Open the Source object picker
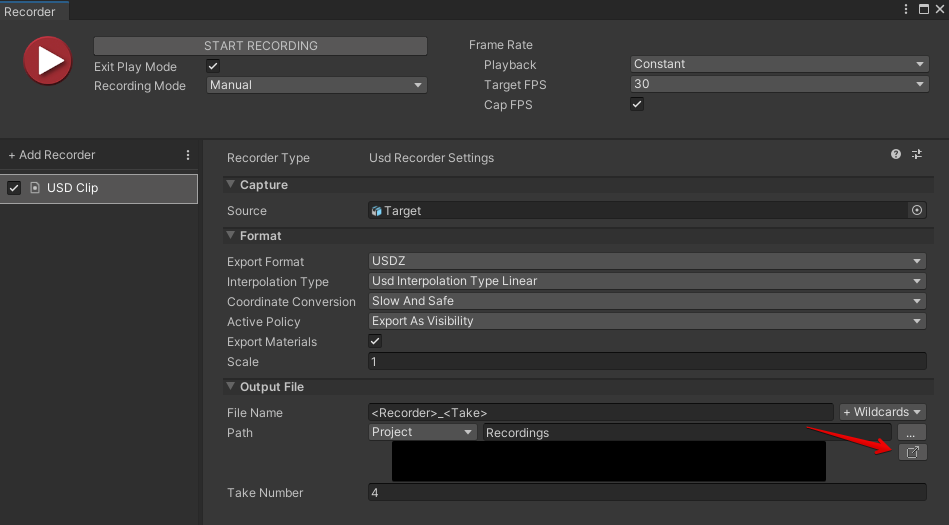Image resolution: width=949 pixels, height=525 pixels. [917, 210]
